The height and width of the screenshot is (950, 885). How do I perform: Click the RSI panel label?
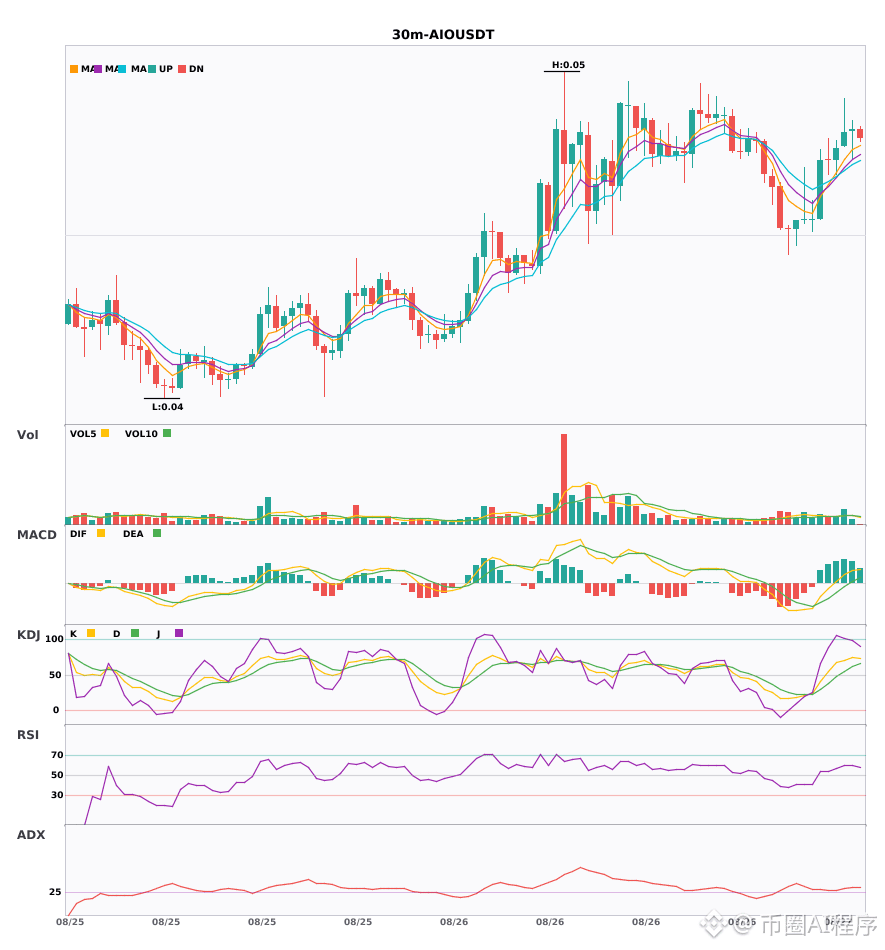(28, 735)
